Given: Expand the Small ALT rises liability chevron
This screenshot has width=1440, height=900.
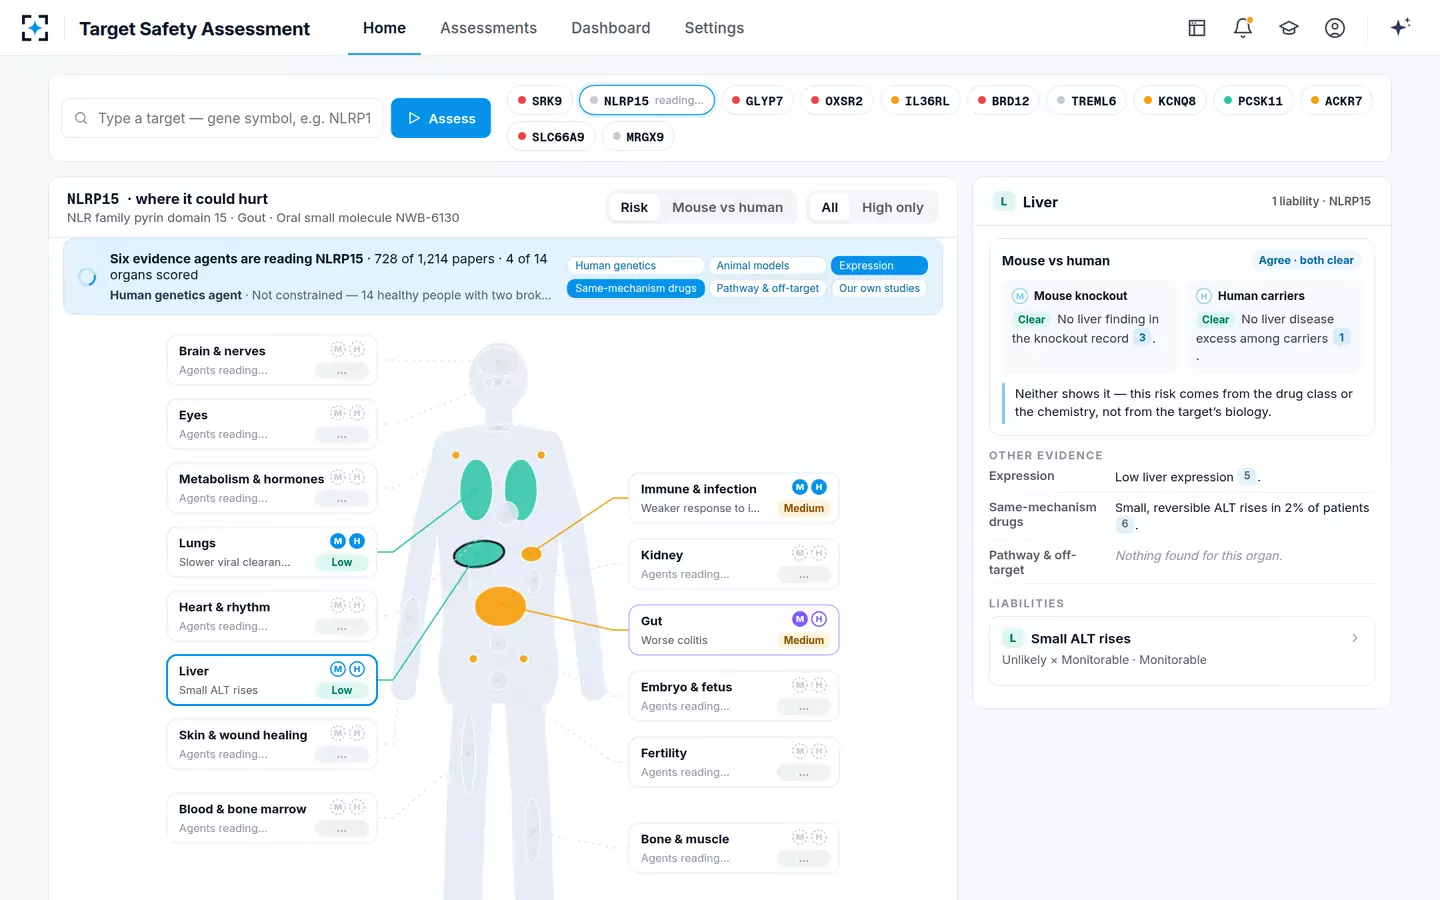Looking at the screenshot, I should point(1355,638).
